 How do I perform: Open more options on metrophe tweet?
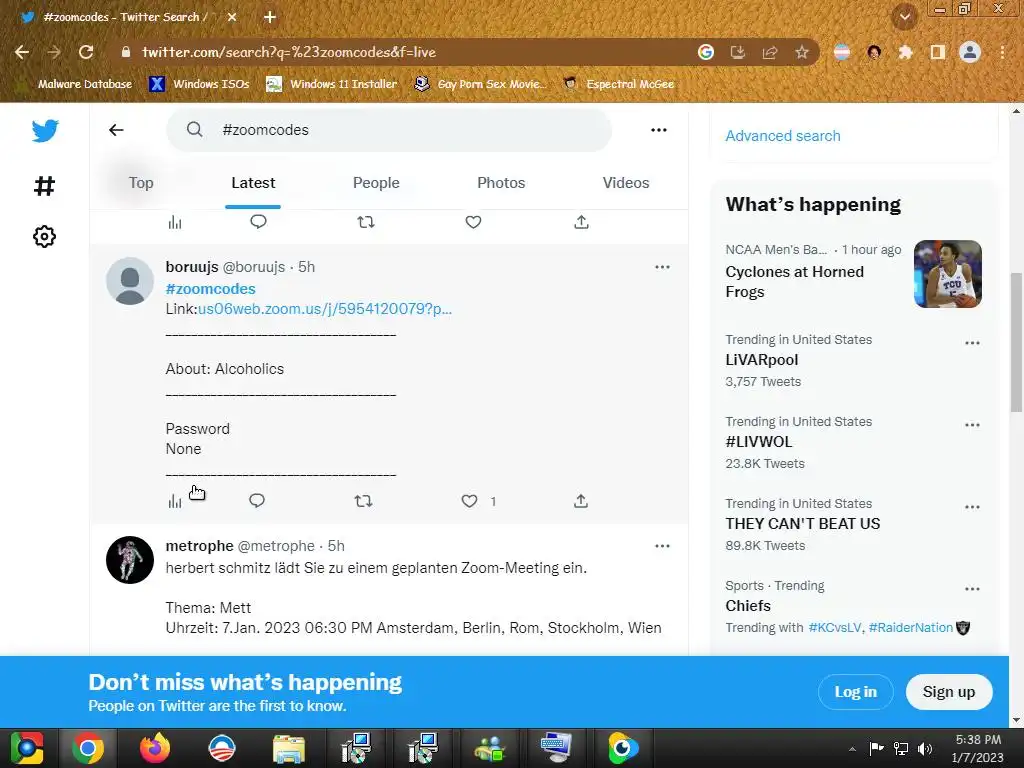[662, 546]
